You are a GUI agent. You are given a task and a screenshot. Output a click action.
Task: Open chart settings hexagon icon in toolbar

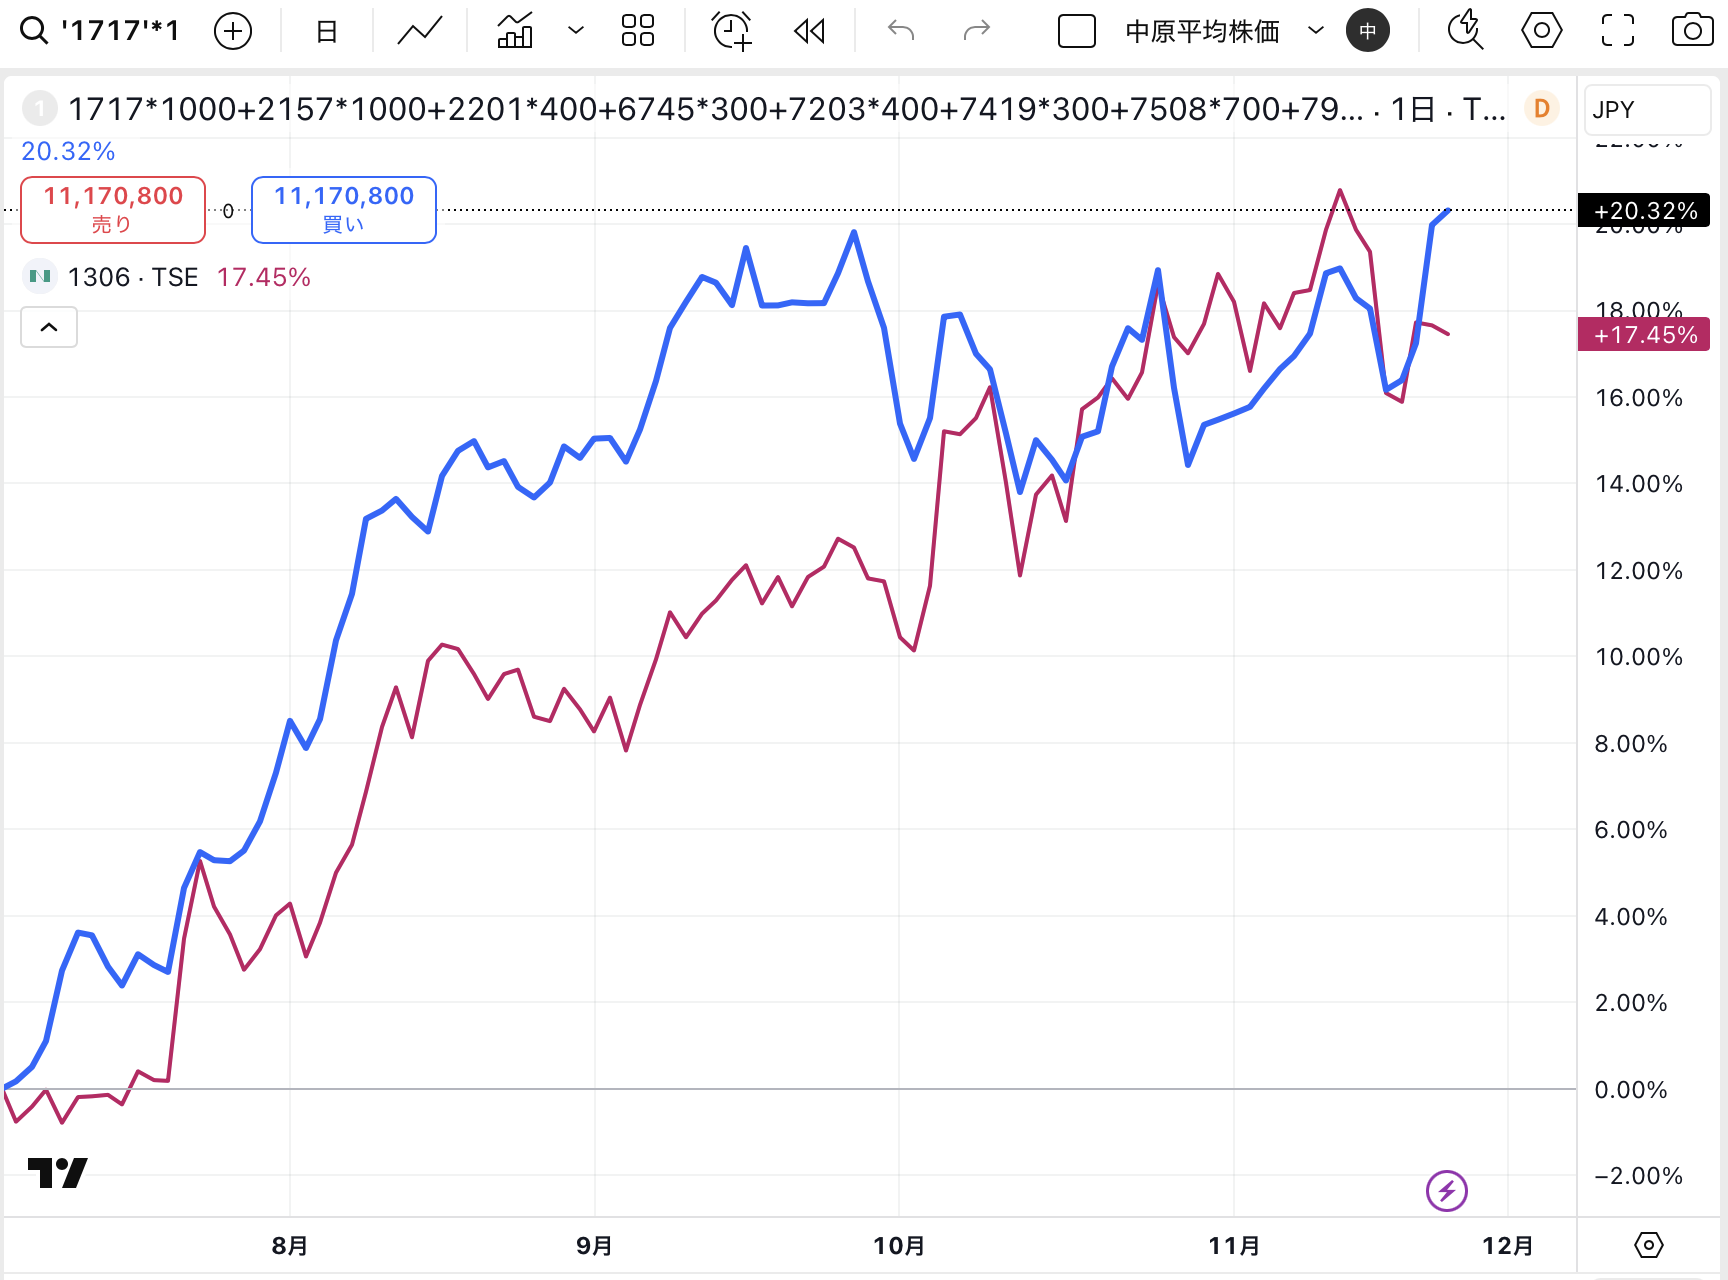[x=1541, y=31]
